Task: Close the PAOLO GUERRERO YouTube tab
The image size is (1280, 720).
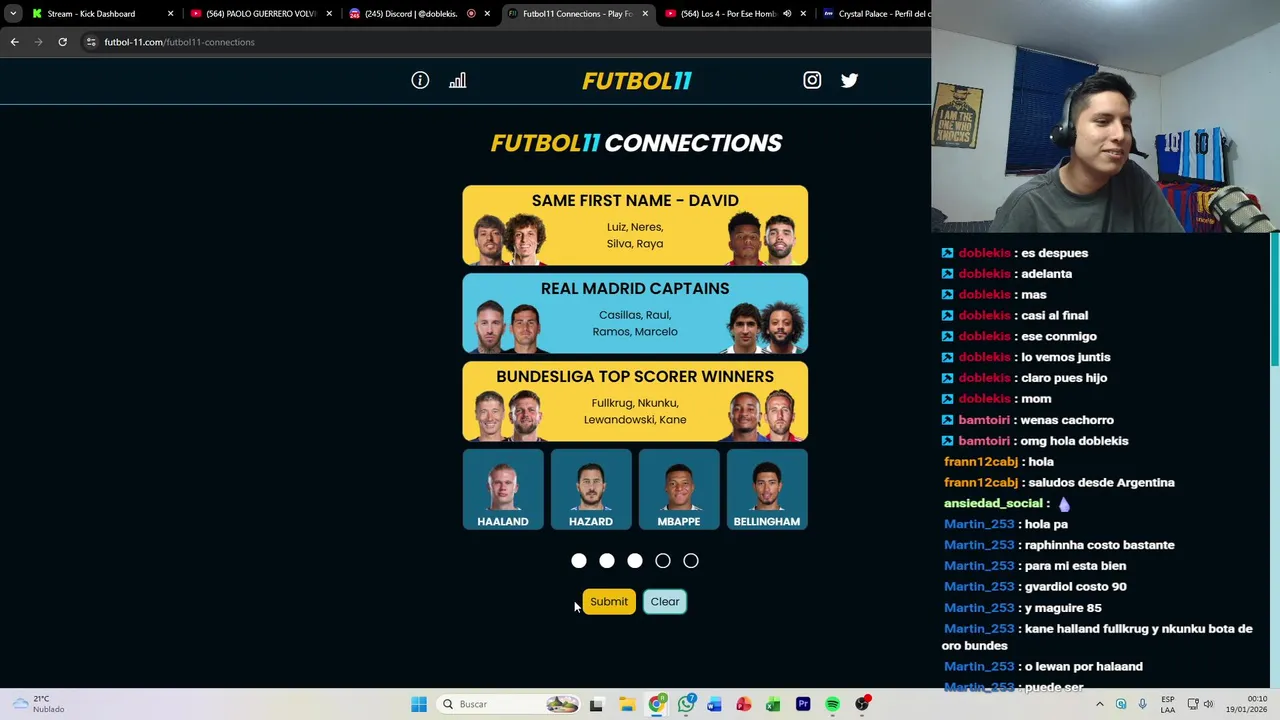Action: pyautogui.click(x=329, y=14)
